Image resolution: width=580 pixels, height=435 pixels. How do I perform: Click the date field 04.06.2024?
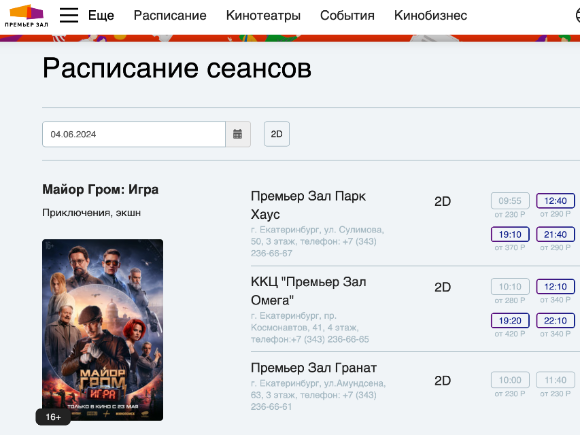coord(134,134)
